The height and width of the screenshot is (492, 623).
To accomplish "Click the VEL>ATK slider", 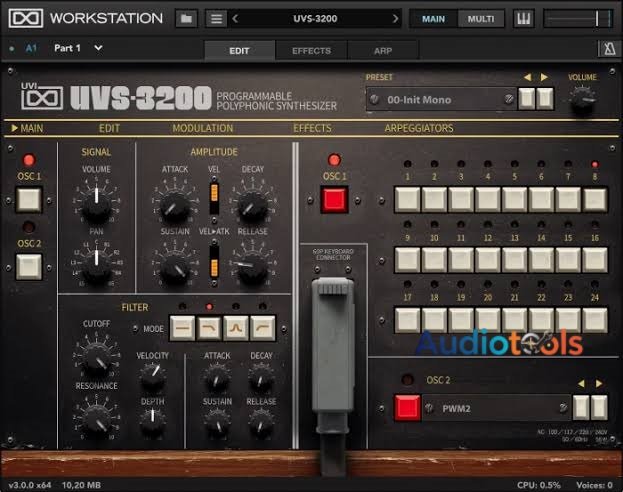I will click(x=214, y=261).
